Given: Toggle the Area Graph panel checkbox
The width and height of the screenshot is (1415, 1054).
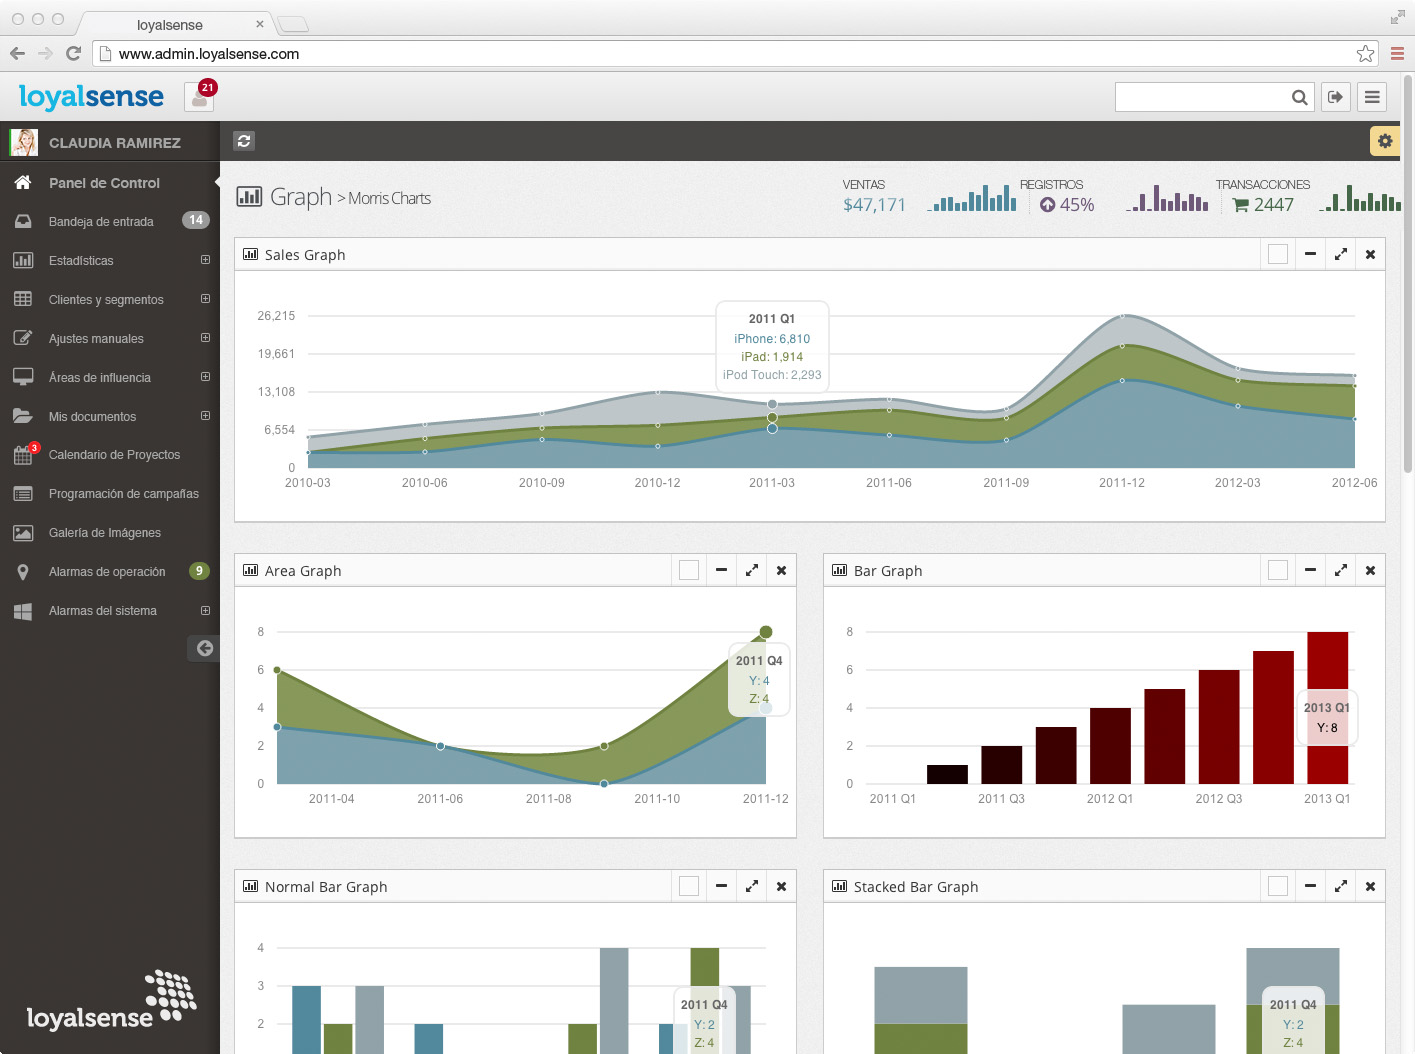Looking at the screenshot, I should click(689, 571).
